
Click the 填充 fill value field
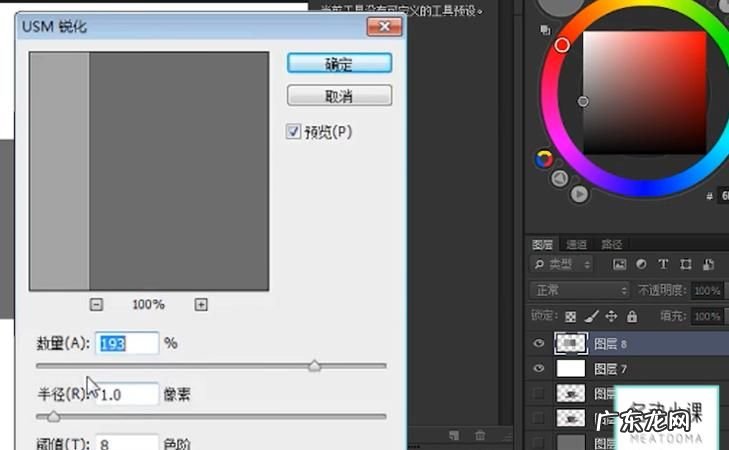click(707, 317)
